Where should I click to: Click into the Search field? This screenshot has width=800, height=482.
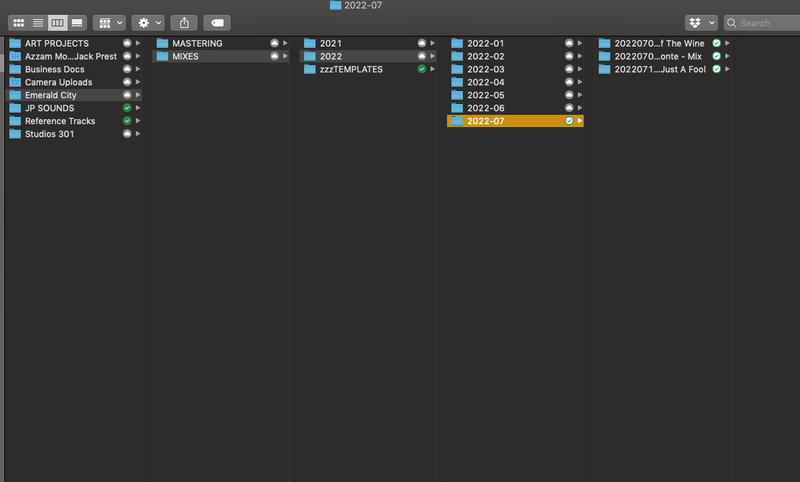762,23
